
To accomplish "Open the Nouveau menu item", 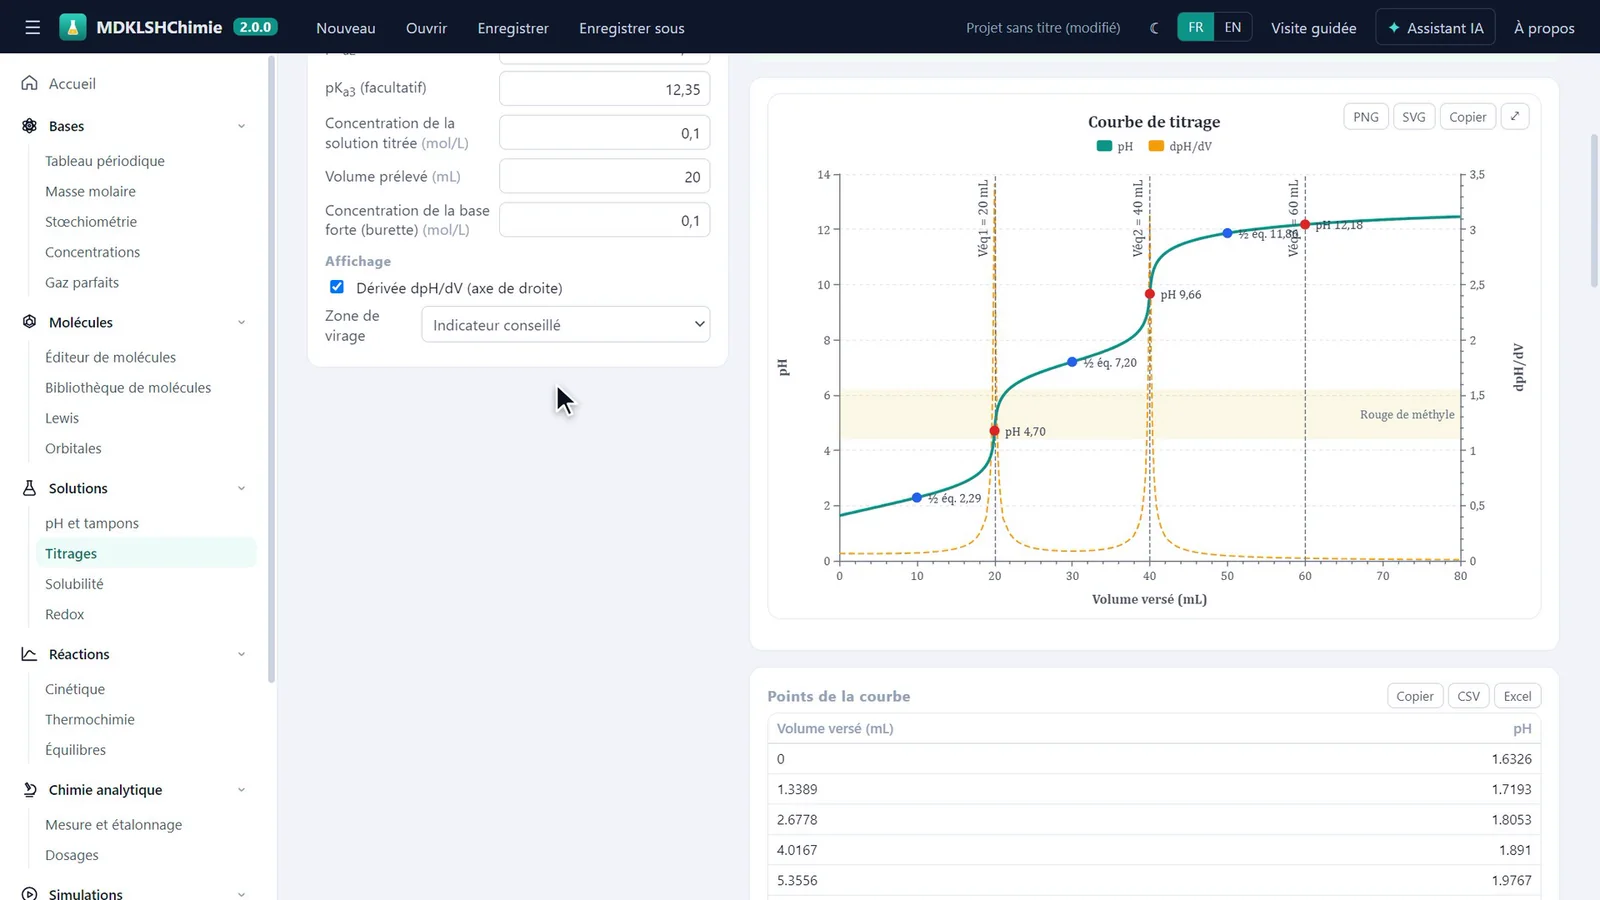I will [346, 28].
